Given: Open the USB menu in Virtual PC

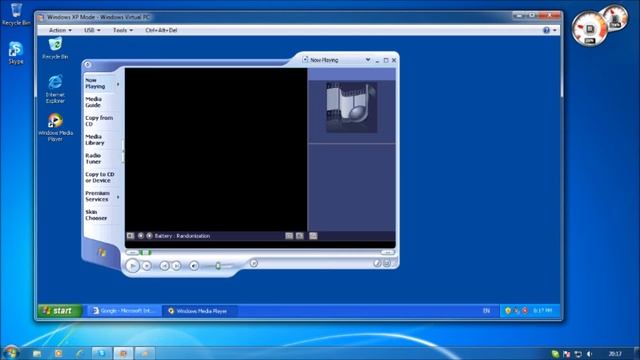Looking at the screenshot, I should [92, 30].
